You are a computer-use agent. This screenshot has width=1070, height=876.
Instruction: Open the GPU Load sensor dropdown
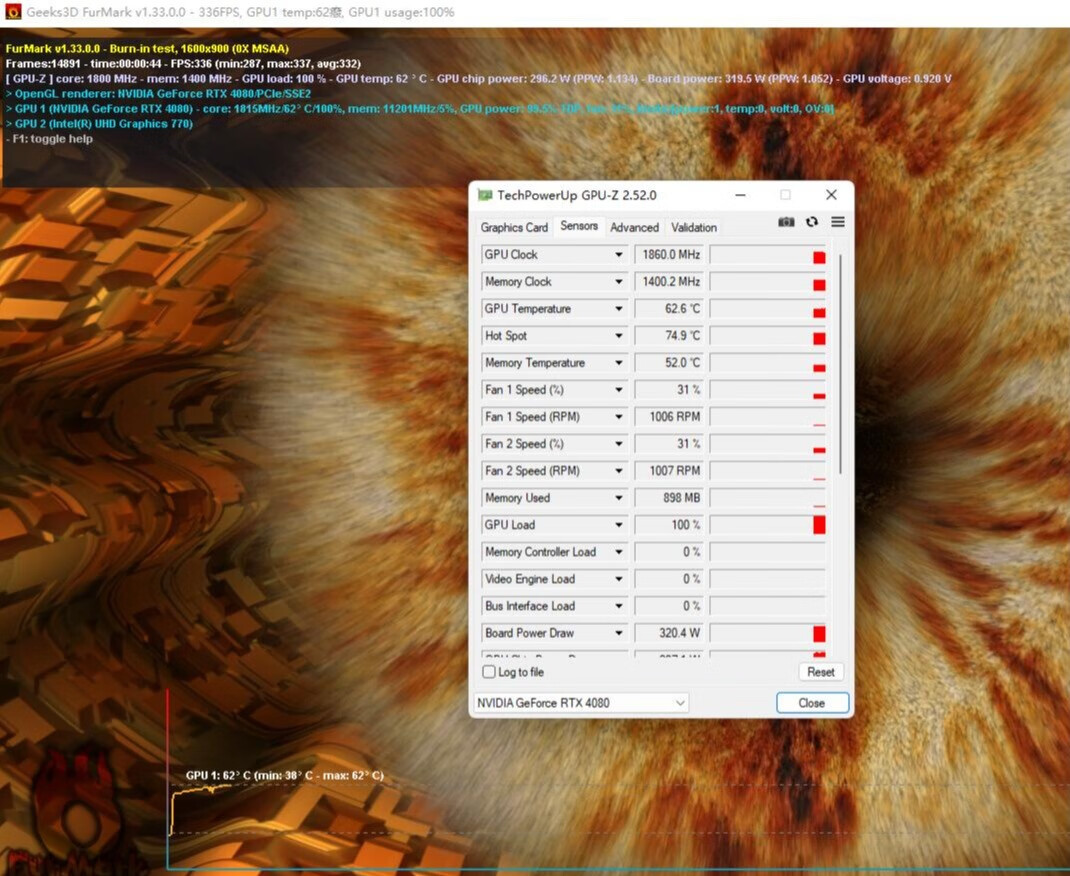[x=618, y=525]
